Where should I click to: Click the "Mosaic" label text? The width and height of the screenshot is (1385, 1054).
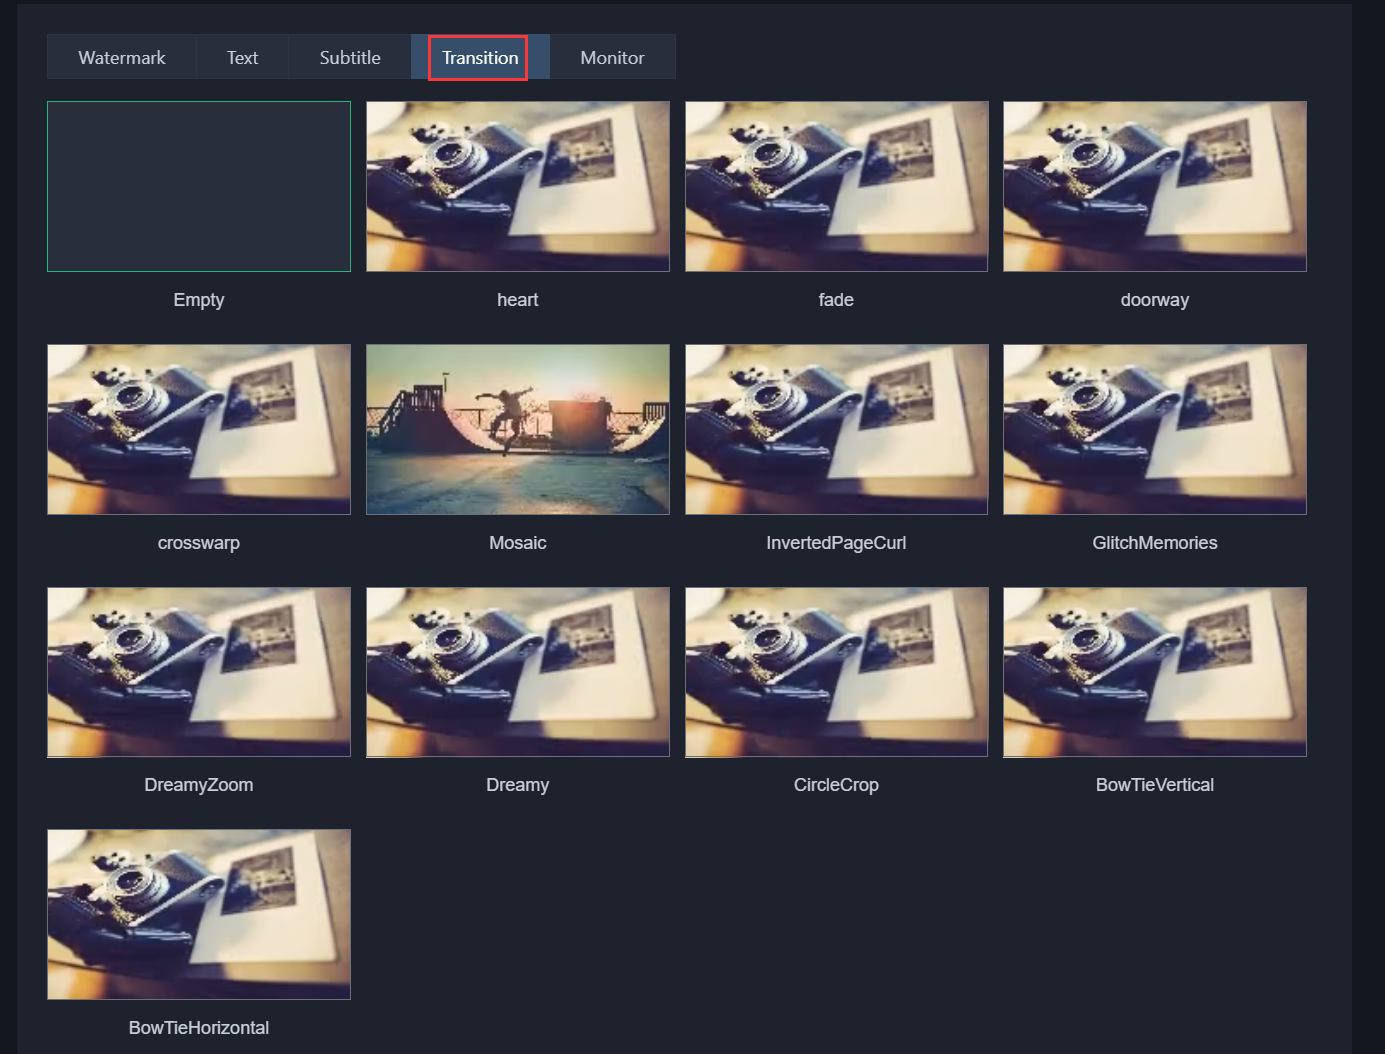tap(518, 543)
